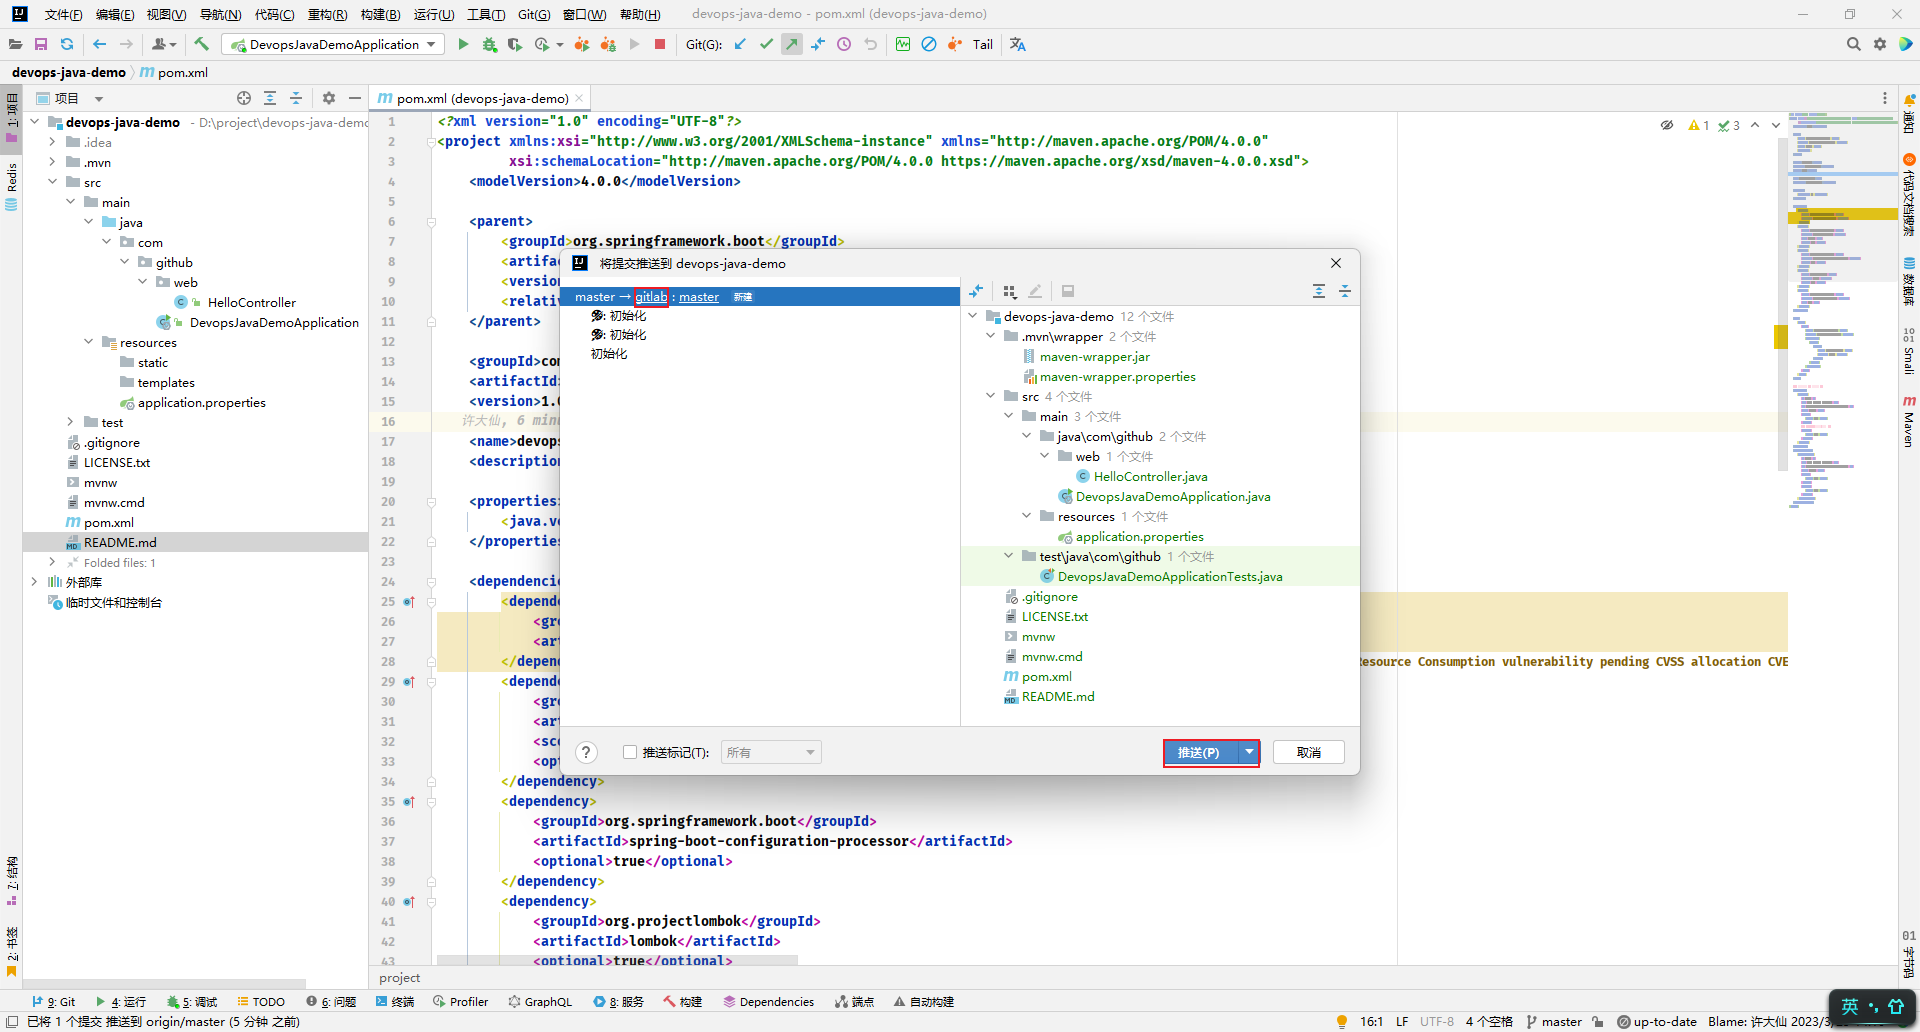The width and height of the screenshot is (1920, 1032).
Task: Select pom.xml in push dialog file list
Action: [1046, 676]
